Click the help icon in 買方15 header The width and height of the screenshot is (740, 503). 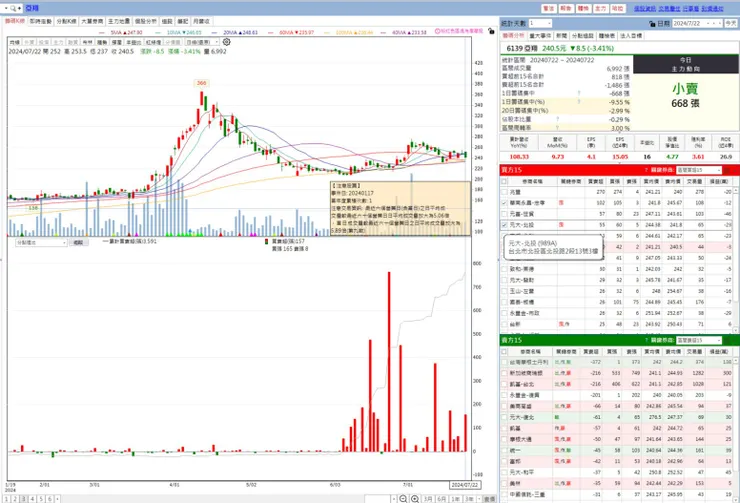click(646, 170)
